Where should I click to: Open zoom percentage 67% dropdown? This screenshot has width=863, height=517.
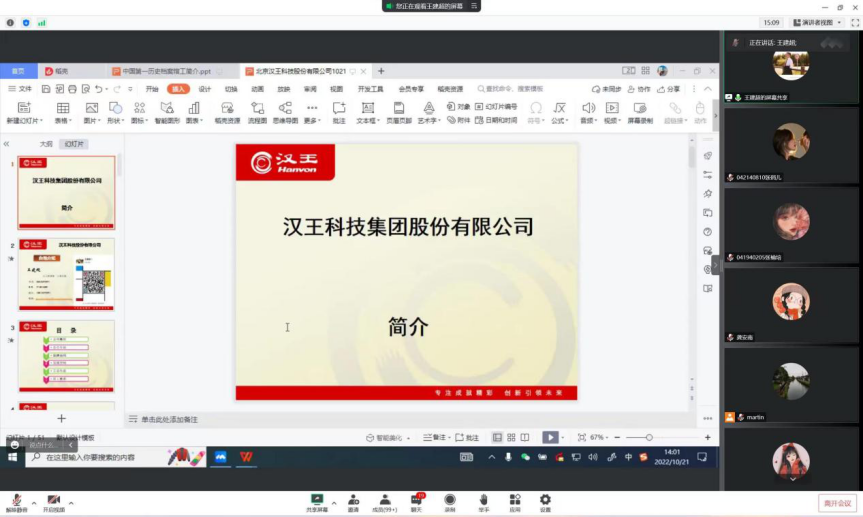[600, 437]
